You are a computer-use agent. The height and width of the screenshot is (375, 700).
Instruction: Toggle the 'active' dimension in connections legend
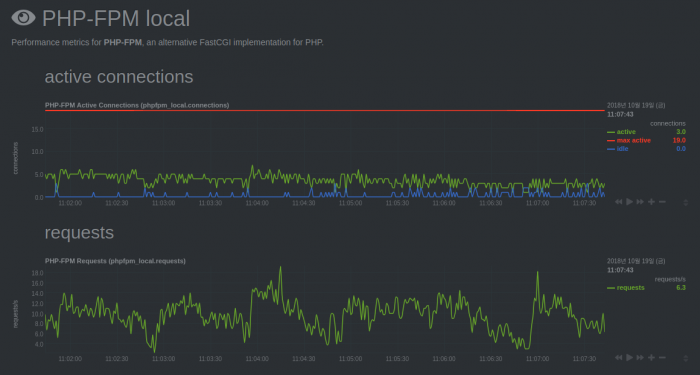626,132
